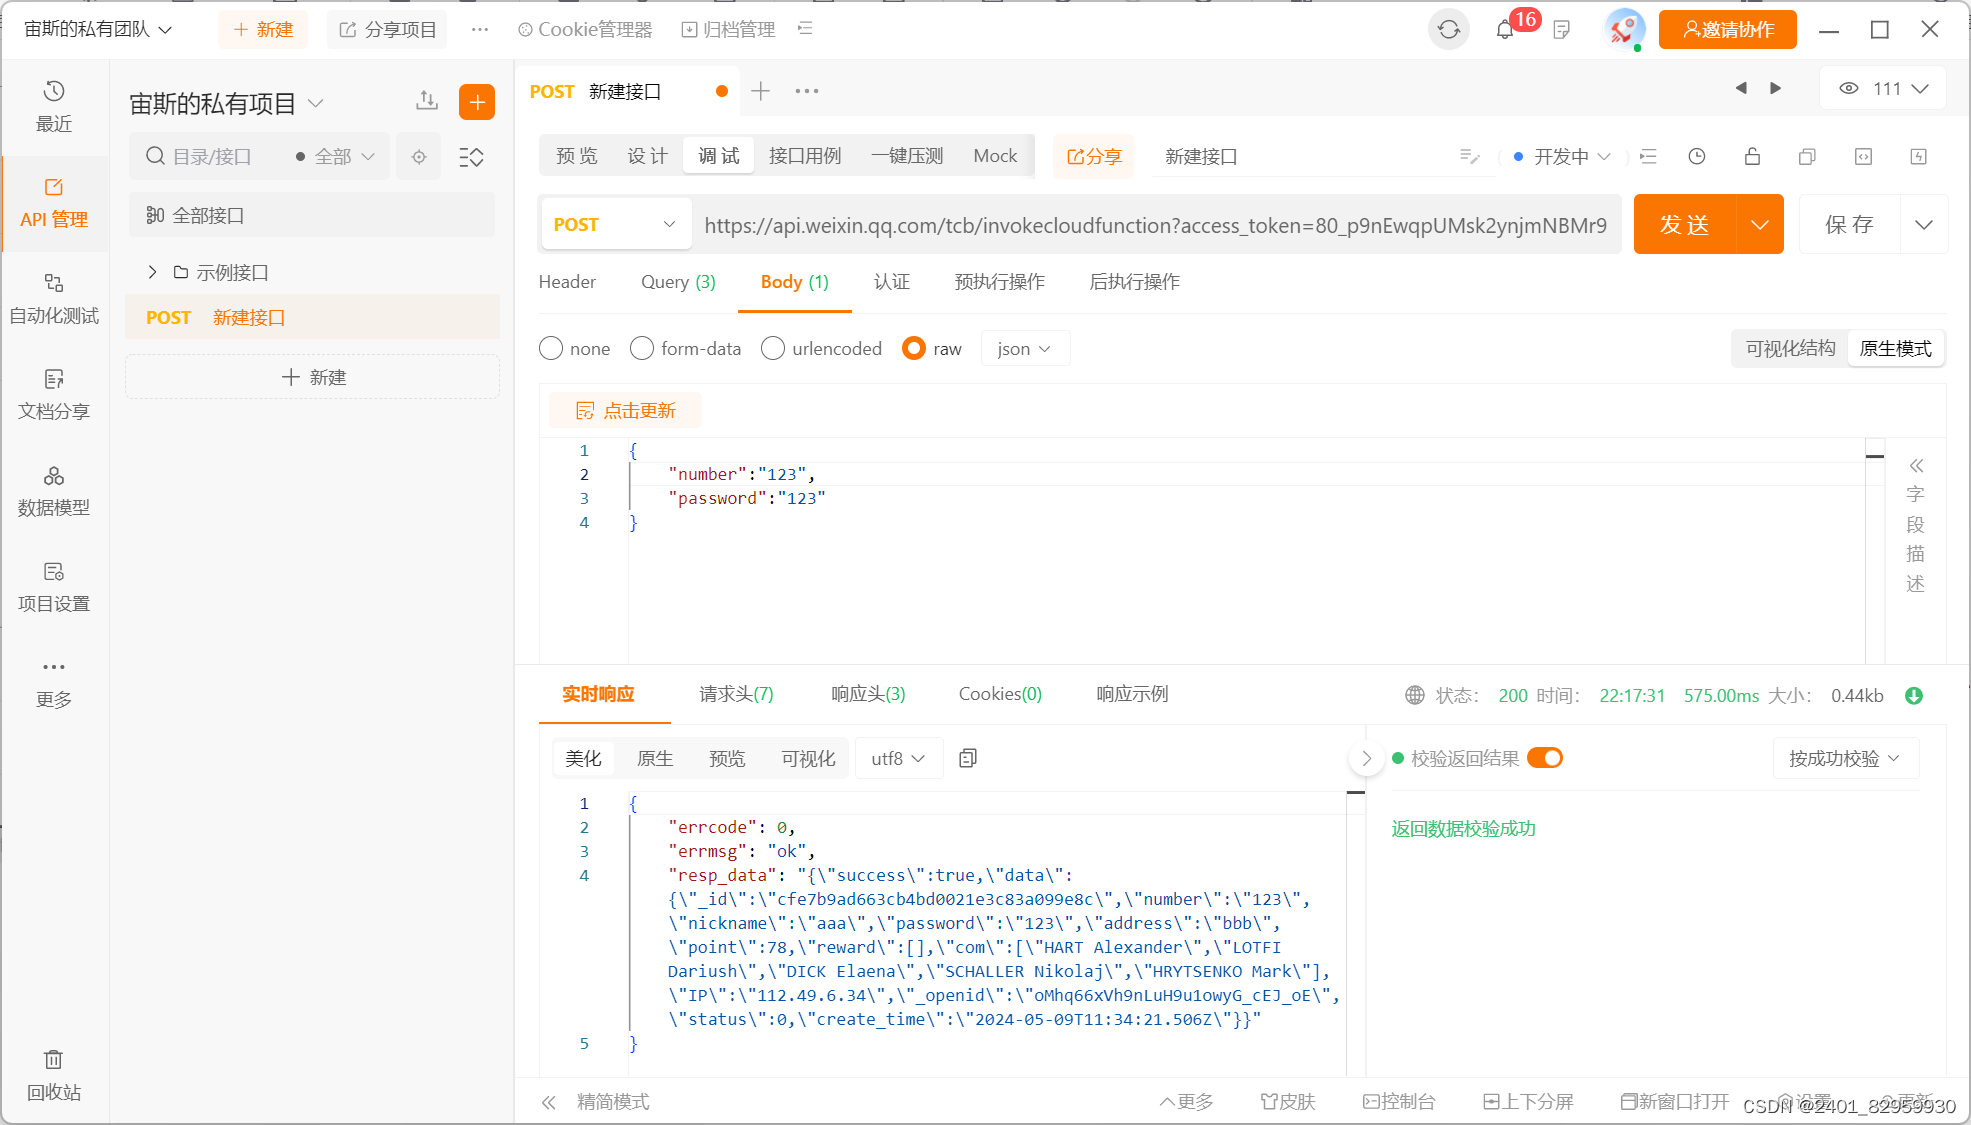This screenshot has width=1971, height=1125.
Task: Open the json format dropdown
Action: (1024, 348)
